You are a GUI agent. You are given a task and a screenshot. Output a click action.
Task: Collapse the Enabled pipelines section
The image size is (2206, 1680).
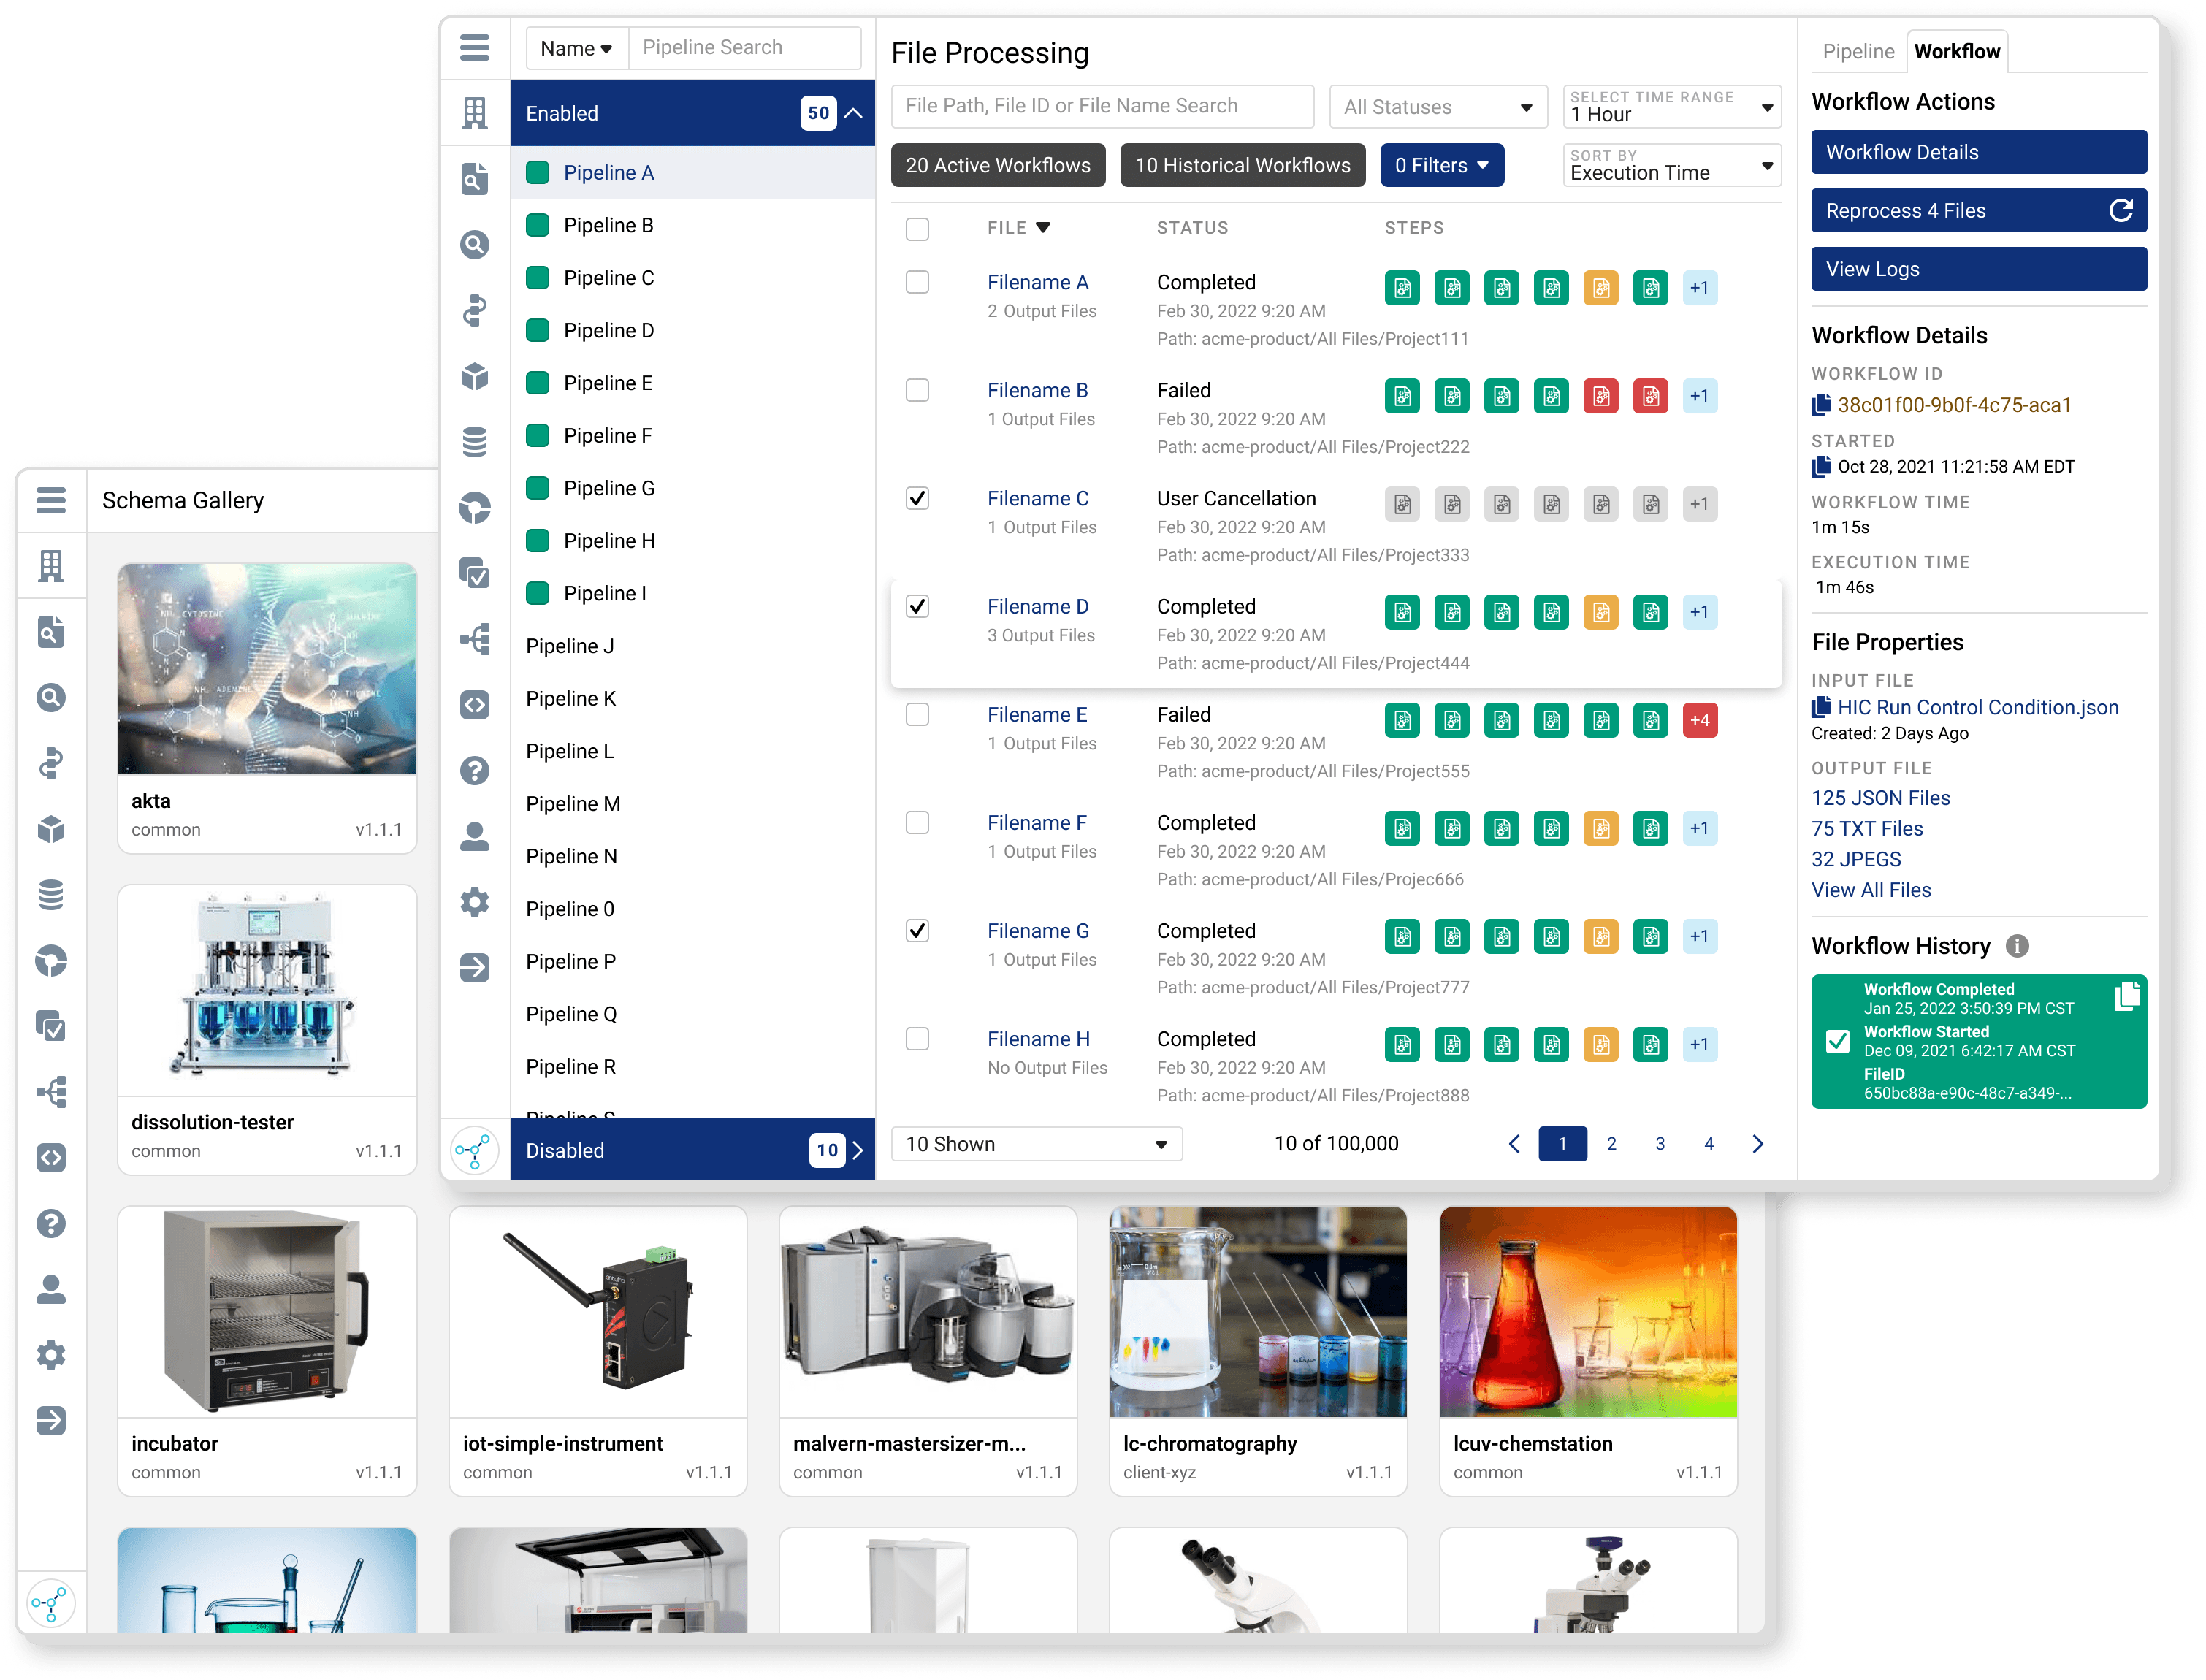click(853, 113)
